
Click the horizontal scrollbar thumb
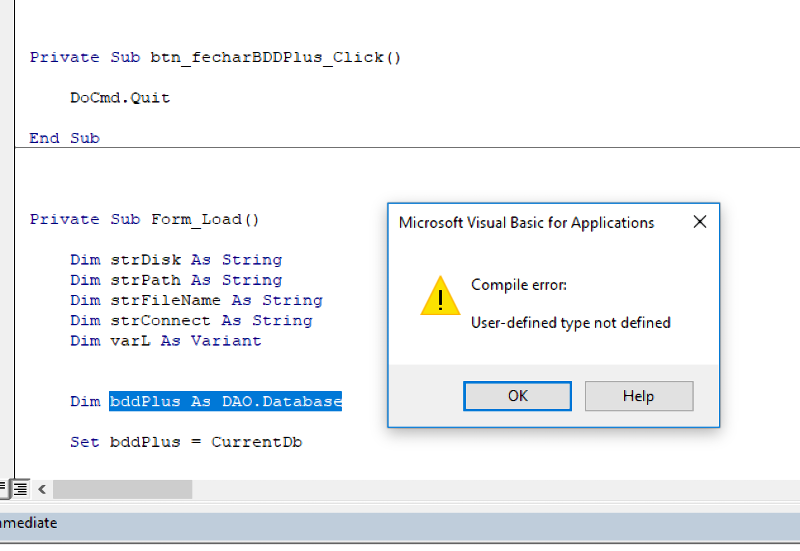pos(122,489)
